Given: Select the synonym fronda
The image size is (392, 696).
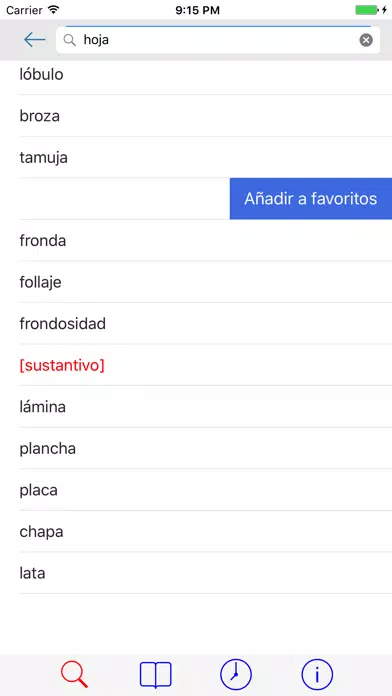Looking at the screenshot, I should pos(206,240).
